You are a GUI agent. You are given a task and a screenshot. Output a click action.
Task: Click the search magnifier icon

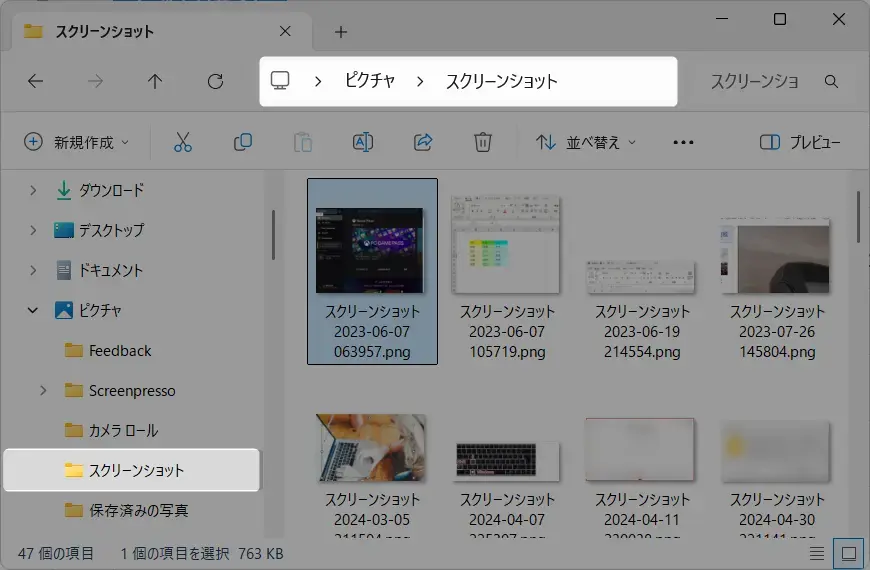831,82
